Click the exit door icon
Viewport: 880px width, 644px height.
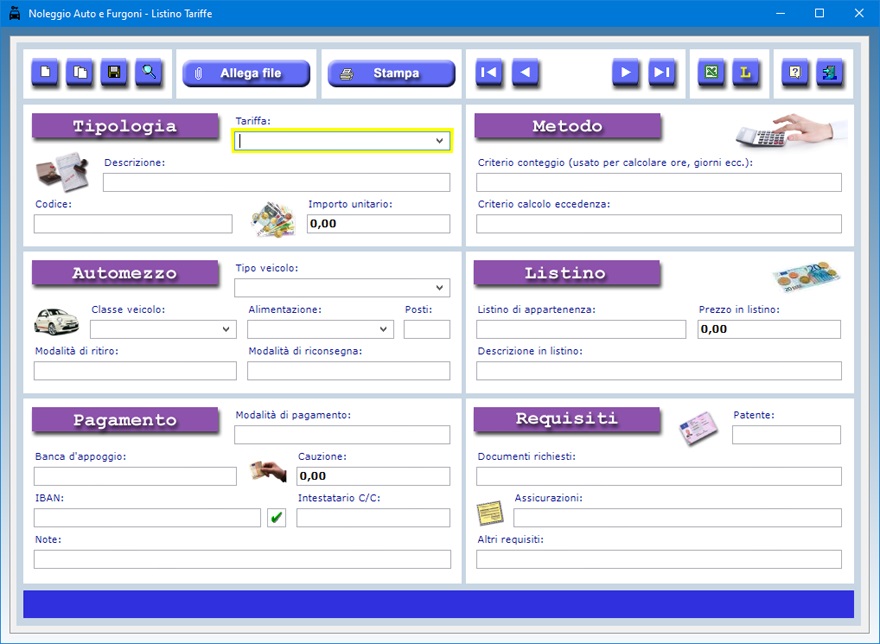tap(830, 73)
